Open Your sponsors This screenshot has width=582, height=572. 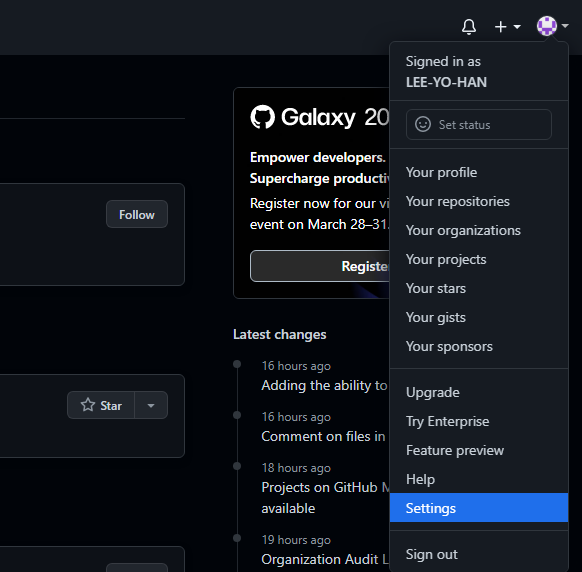(x=479, y=346)
